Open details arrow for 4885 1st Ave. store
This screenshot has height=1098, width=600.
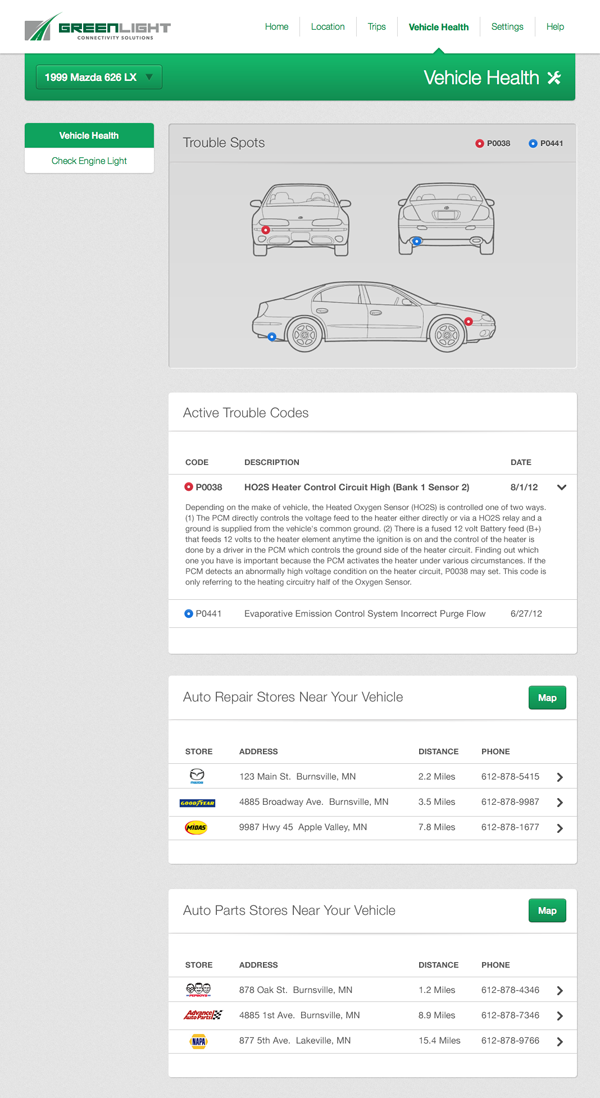[559, 1016]
